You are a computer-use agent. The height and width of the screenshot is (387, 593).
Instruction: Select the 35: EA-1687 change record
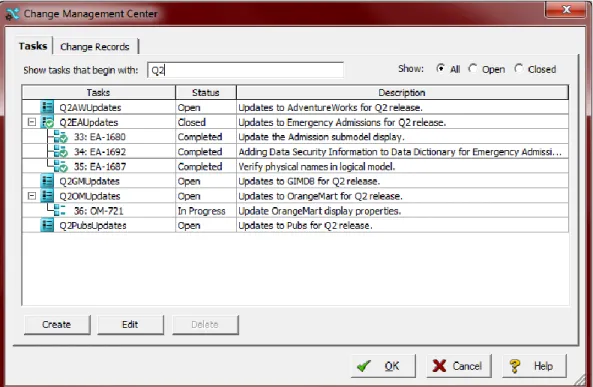point(100,166)
